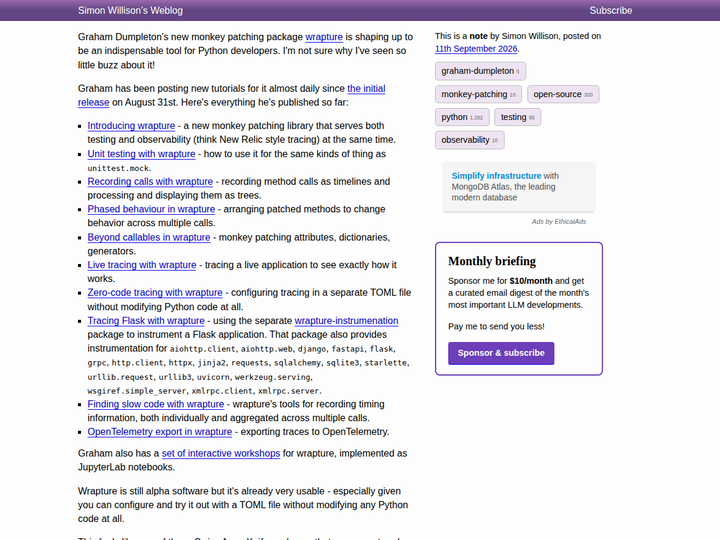Click the testing tag
The height and width of the screenshot is (540, 720).
coord(518,117)
